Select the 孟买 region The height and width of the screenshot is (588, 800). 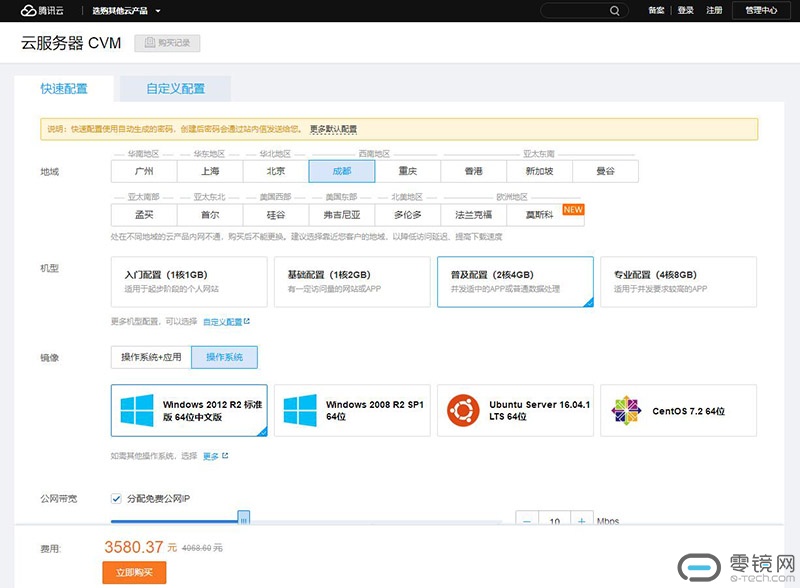(144, 215)
